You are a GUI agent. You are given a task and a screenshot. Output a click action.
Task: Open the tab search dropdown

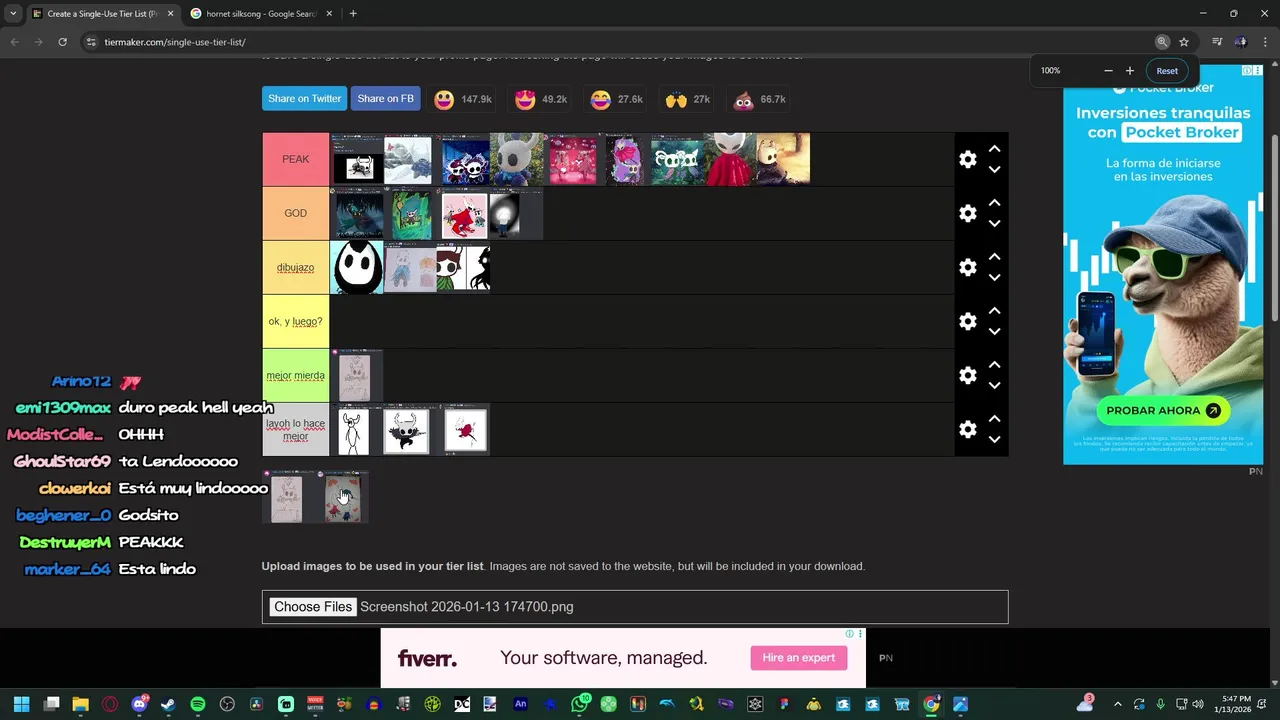coord(12,14)
